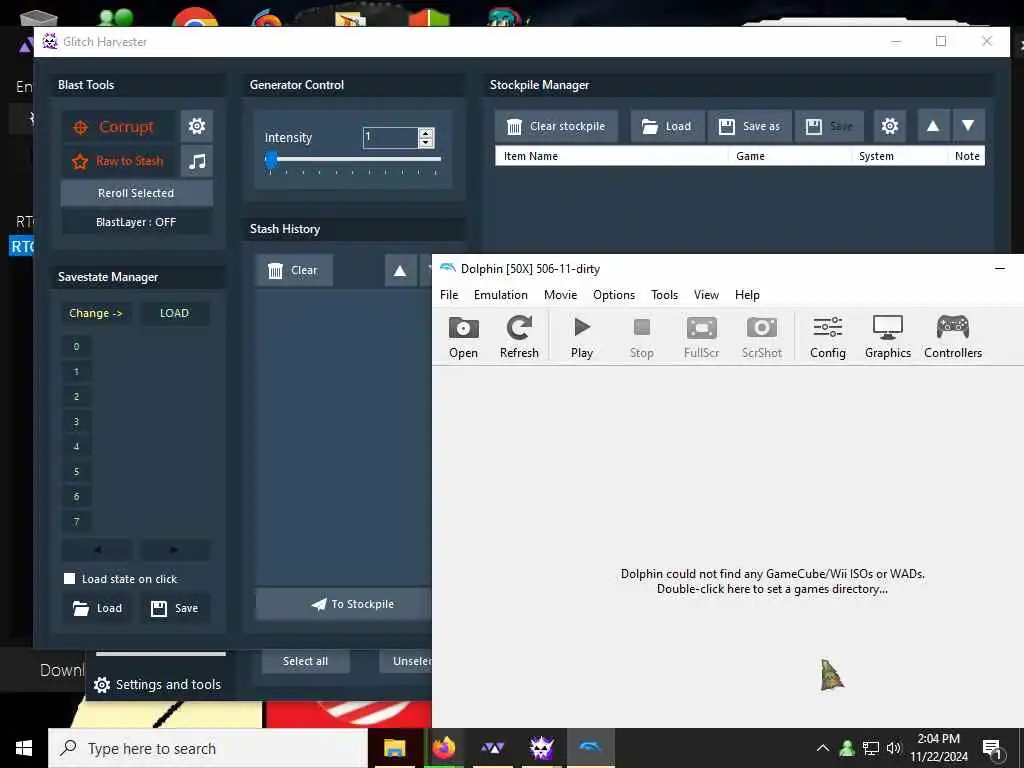
Task: Load a stockpile in Stockpile Manager
Action: 667,126
